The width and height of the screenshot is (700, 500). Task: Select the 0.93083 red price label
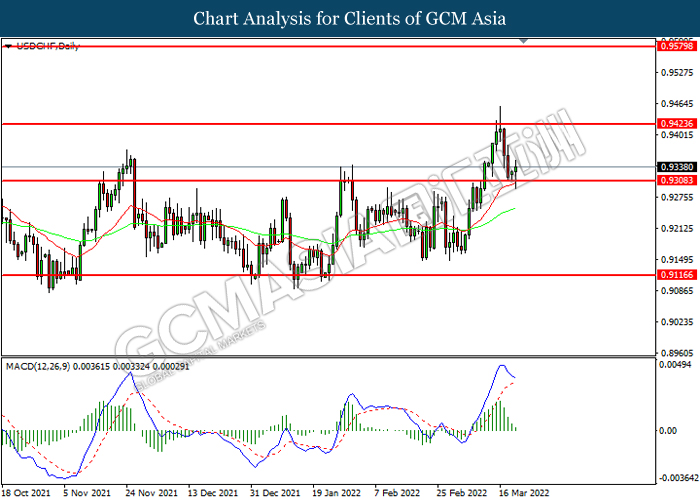click(x=677, y=180)
